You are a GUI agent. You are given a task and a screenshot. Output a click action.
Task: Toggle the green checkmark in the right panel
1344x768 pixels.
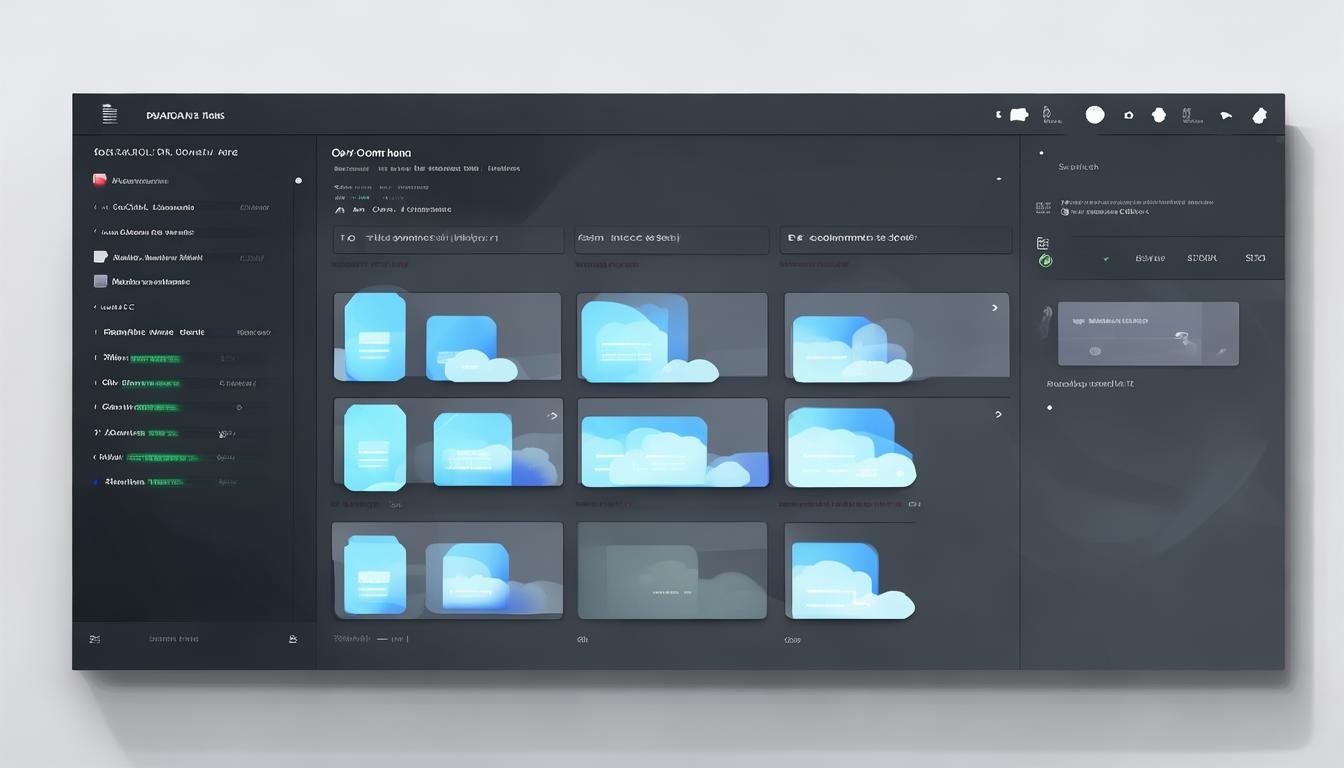1106,259
